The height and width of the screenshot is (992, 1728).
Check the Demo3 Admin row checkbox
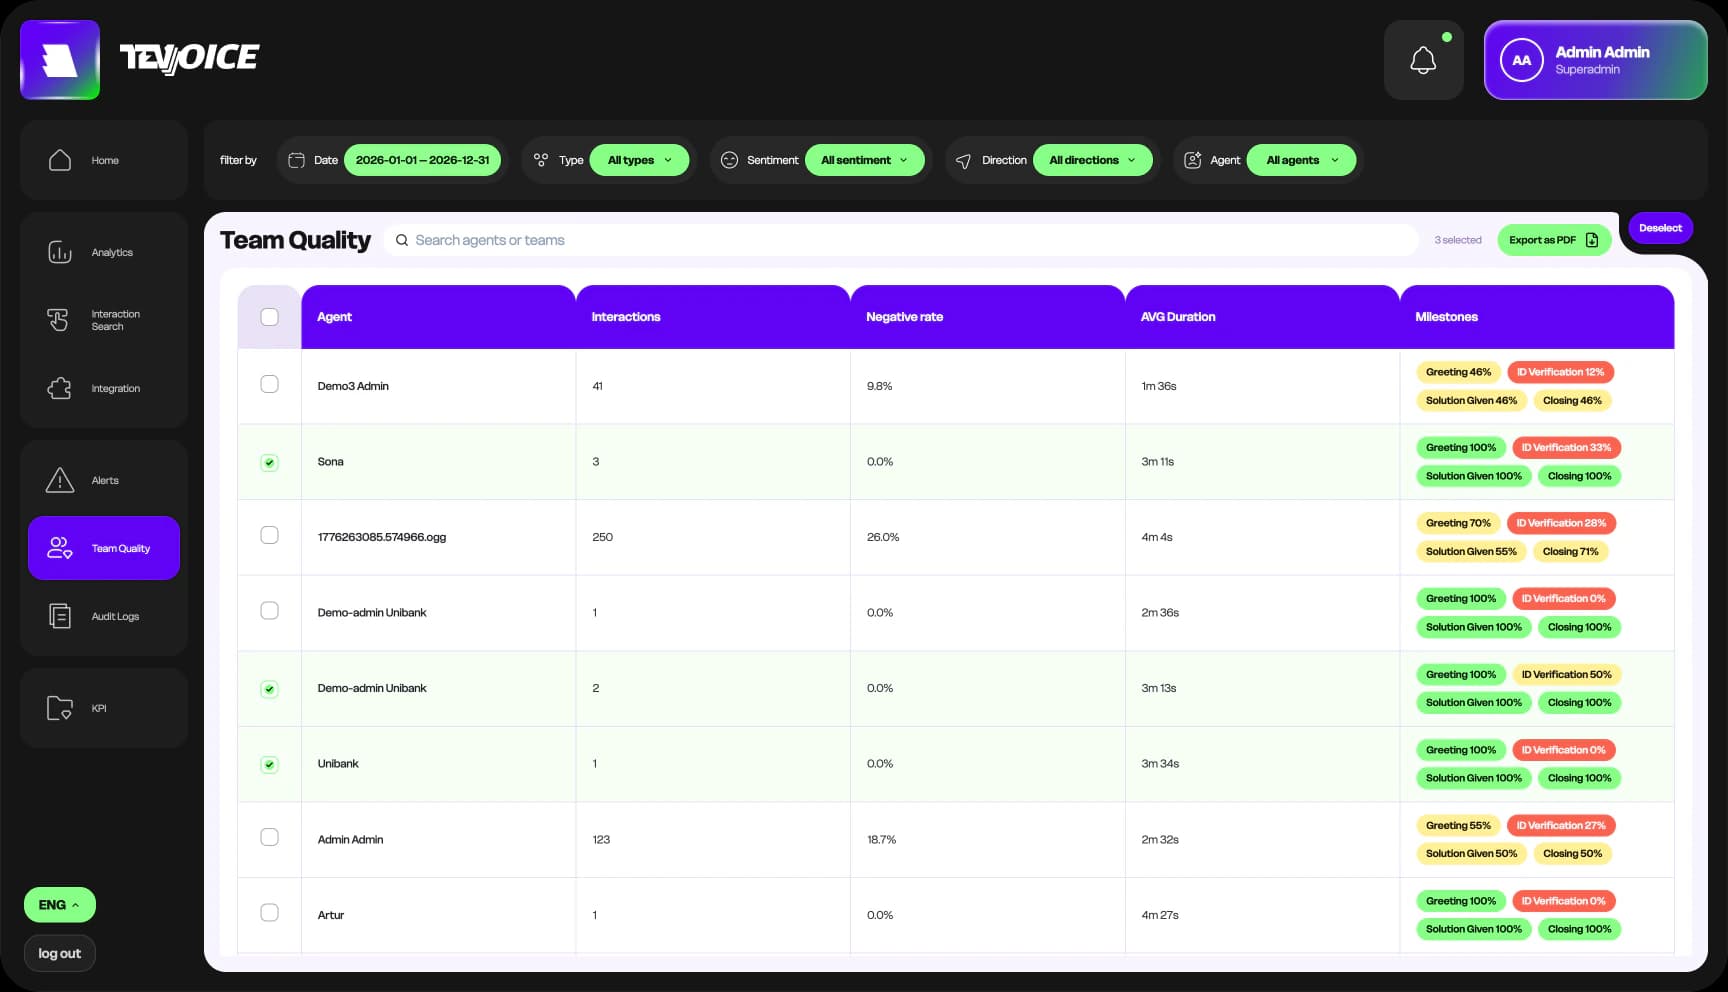pyautogui.click(x=269, y=384)
